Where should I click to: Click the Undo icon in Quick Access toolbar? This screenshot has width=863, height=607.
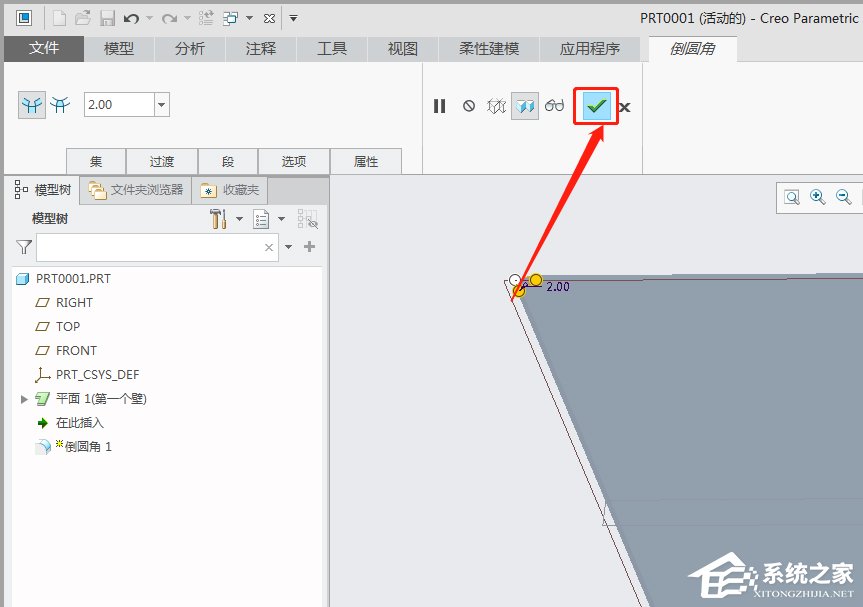130,17
